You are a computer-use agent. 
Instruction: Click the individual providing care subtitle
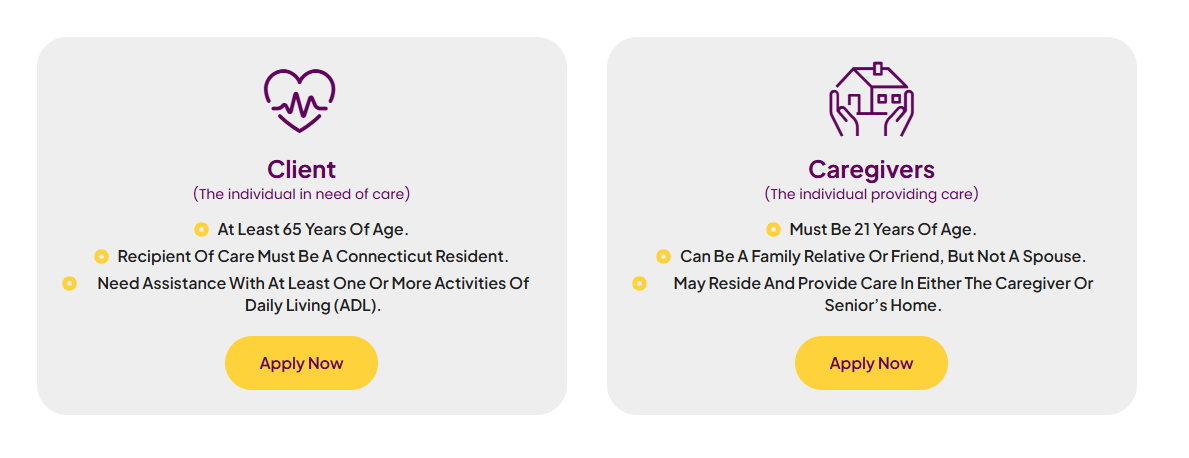point(871,194)
